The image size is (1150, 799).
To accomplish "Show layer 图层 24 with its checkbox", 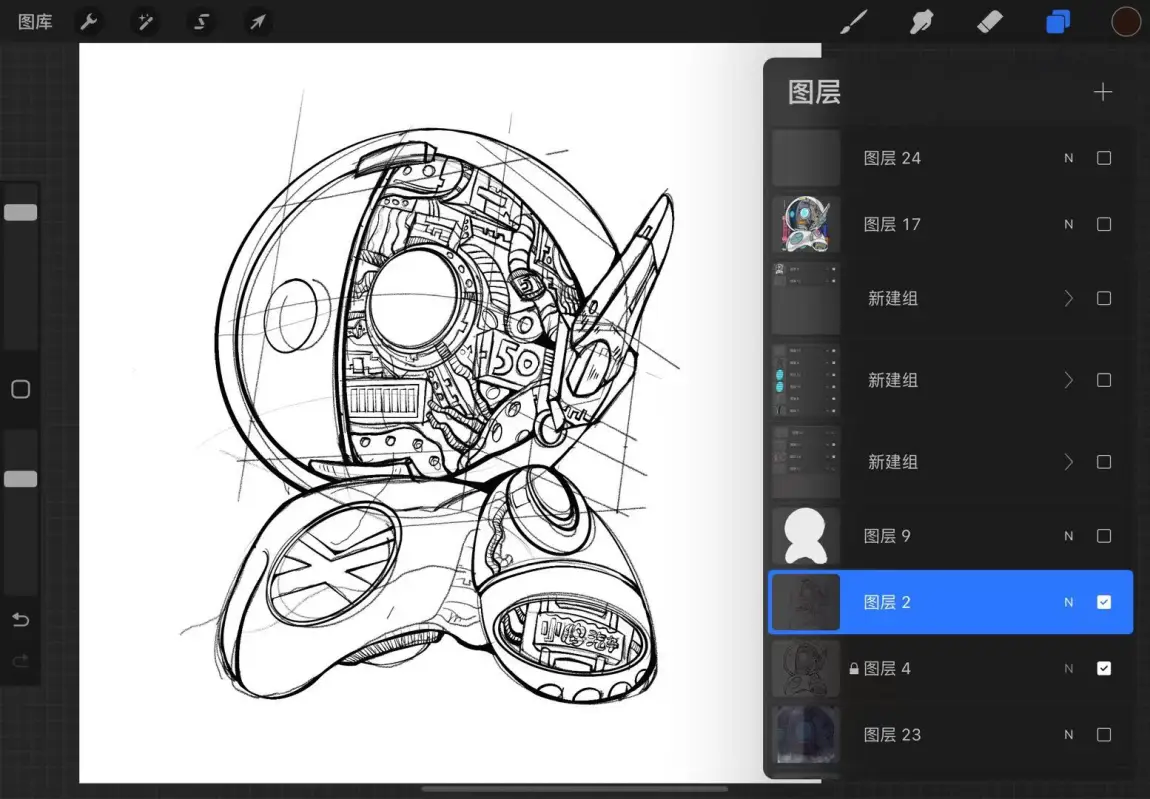I will (1104, 158).
